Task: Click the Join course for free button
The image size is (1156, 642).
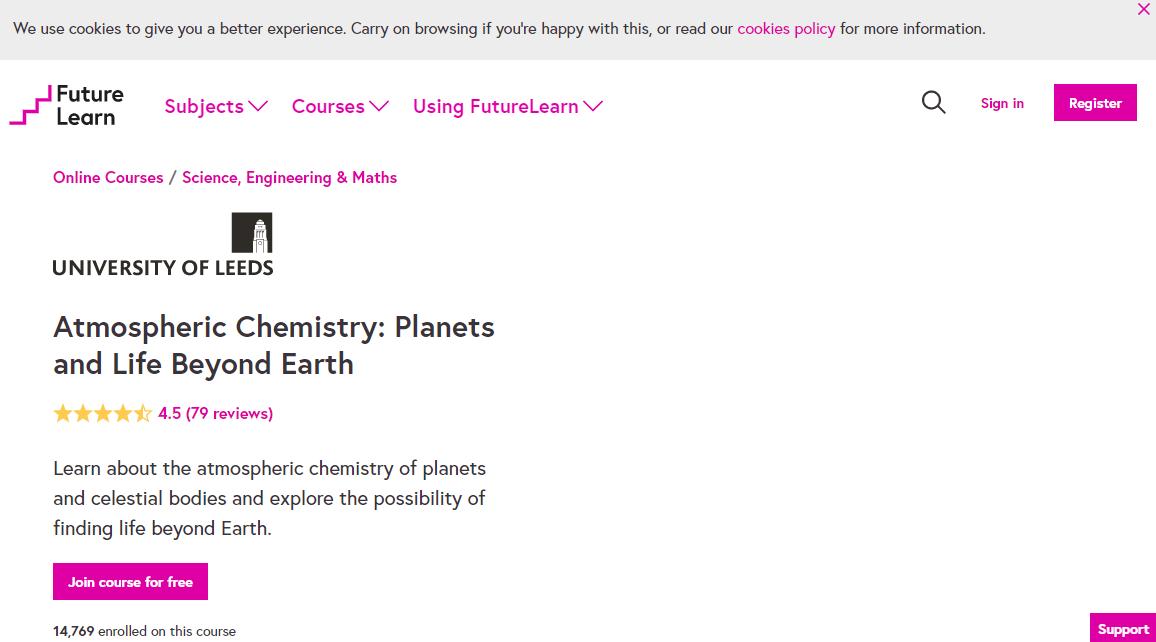Action: [x=130, y=581]
